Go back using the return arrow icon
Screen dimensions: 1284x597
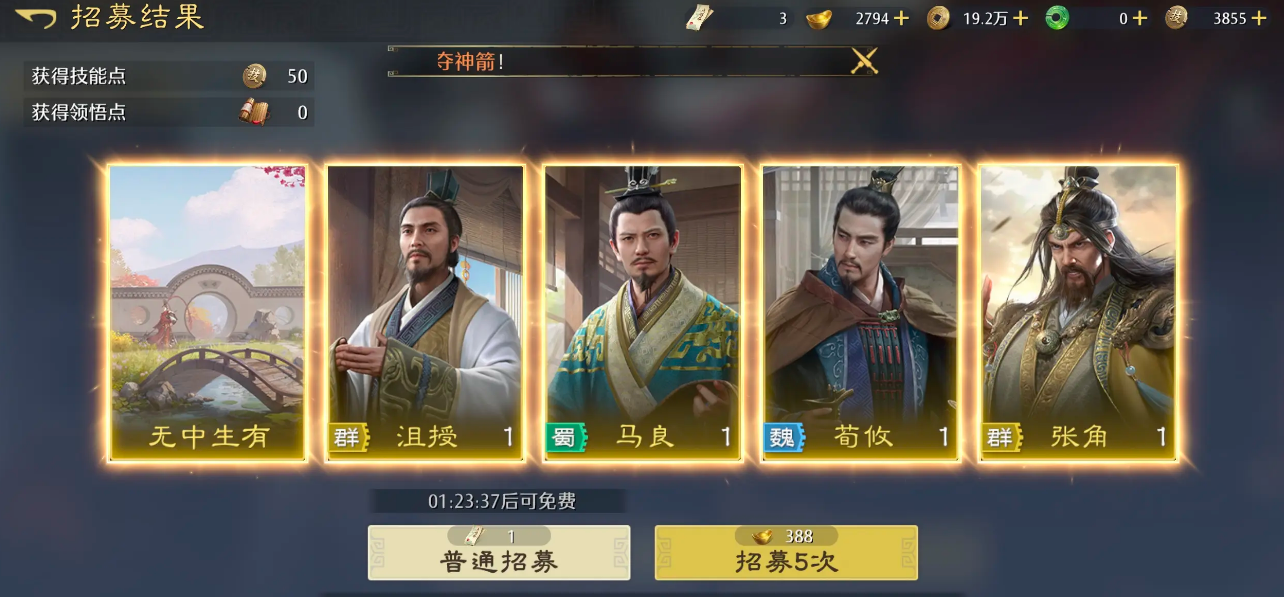pos(35,18)
